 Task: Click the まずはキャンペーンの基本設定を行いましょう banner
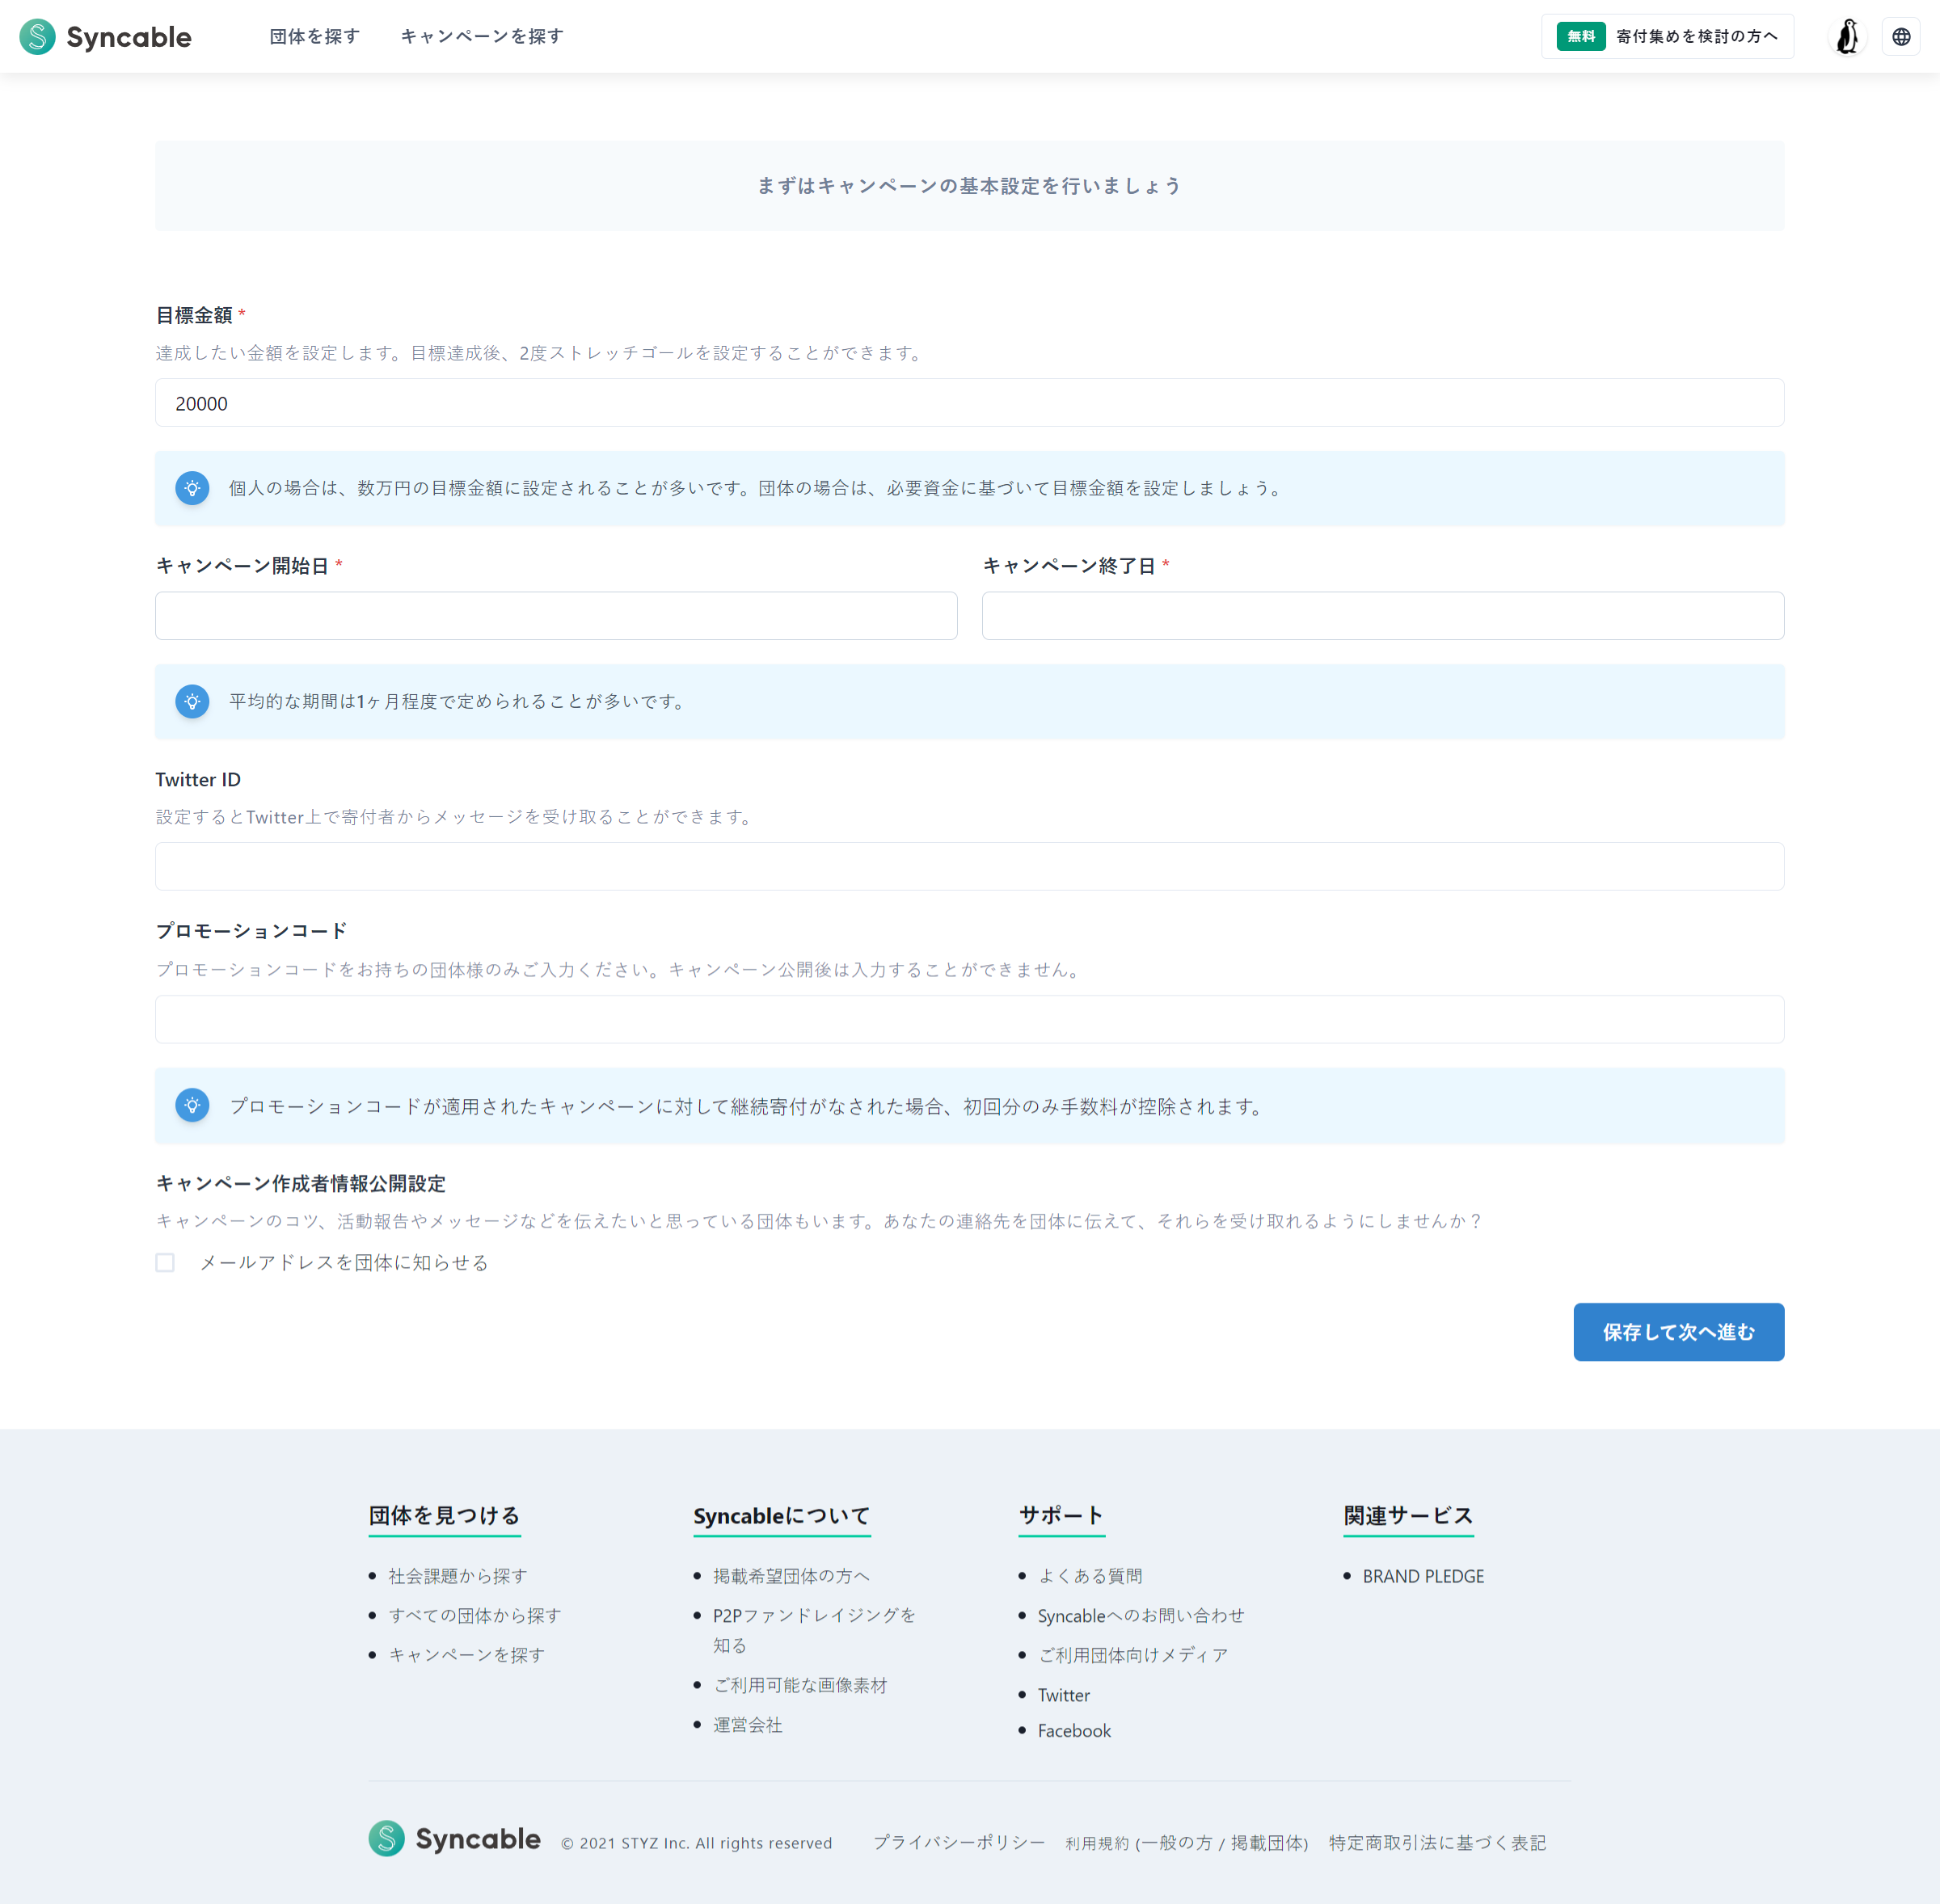tap(969, 186)
